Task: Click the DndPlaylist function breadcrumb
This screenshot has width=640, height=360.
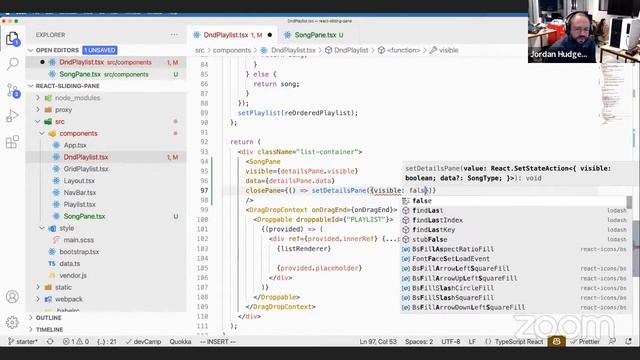Action: click(x=351, y=50)
